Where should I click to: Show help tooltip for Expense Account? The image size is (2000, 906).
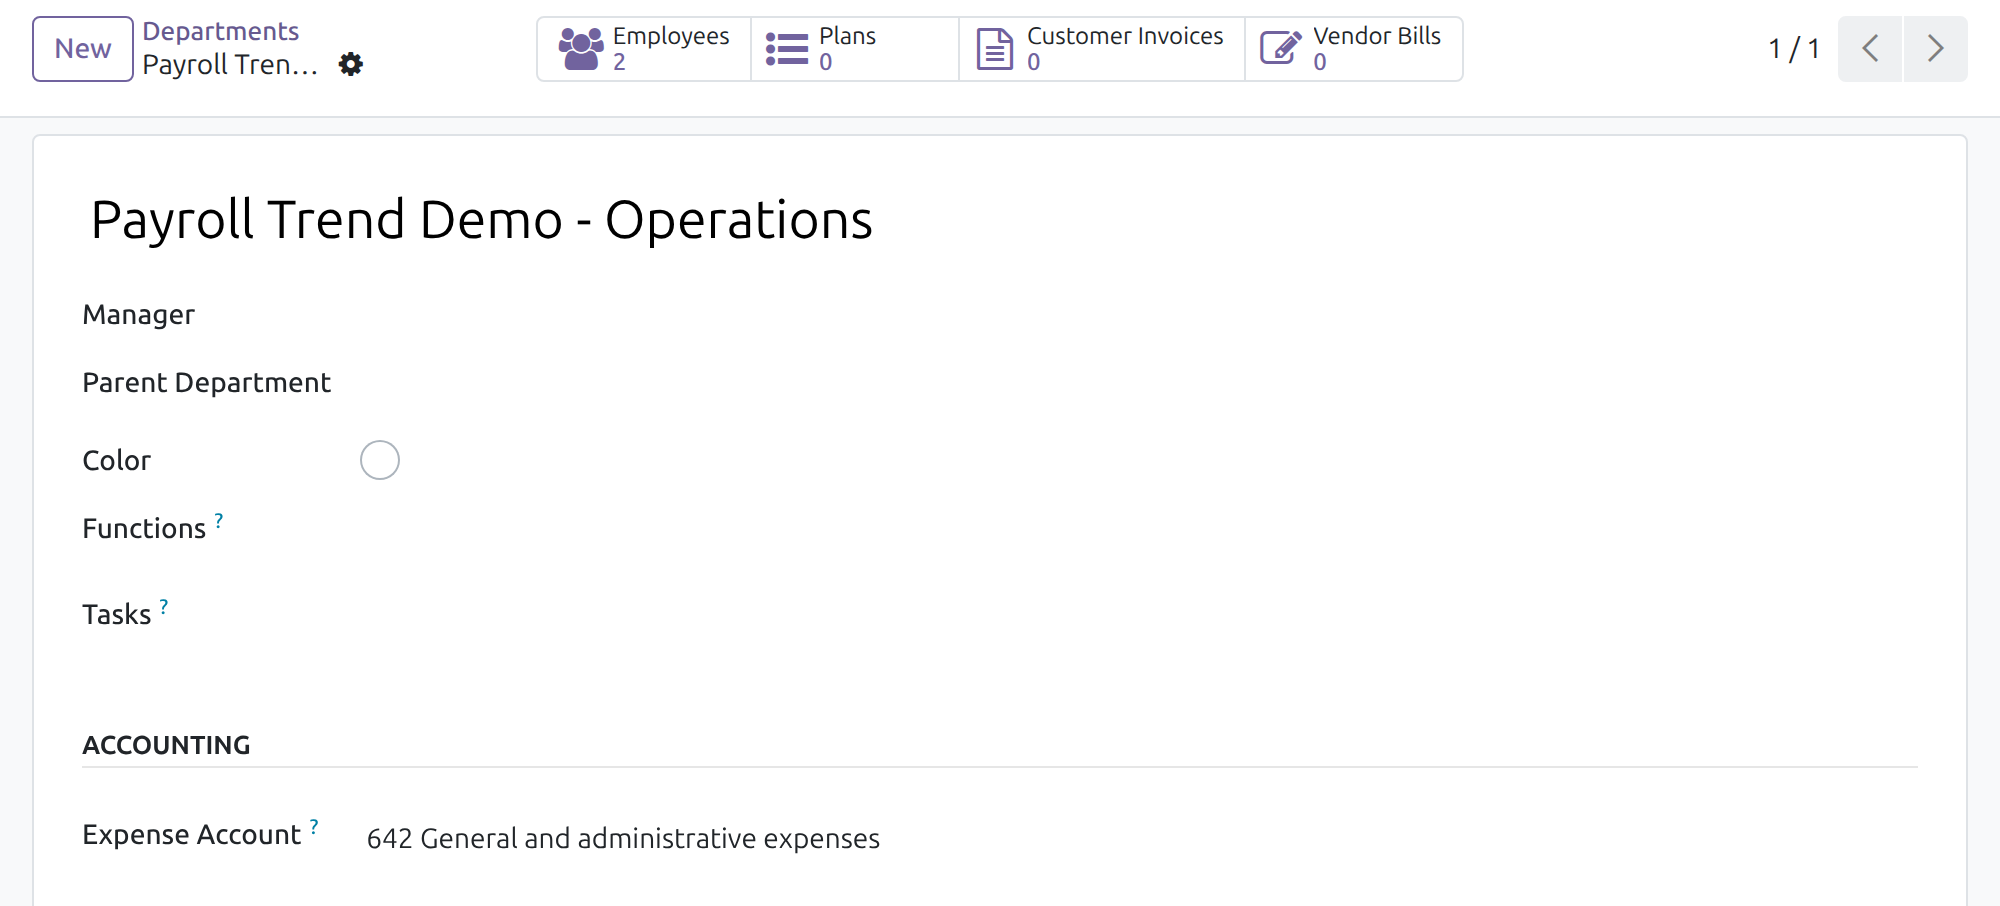[314, 826]
